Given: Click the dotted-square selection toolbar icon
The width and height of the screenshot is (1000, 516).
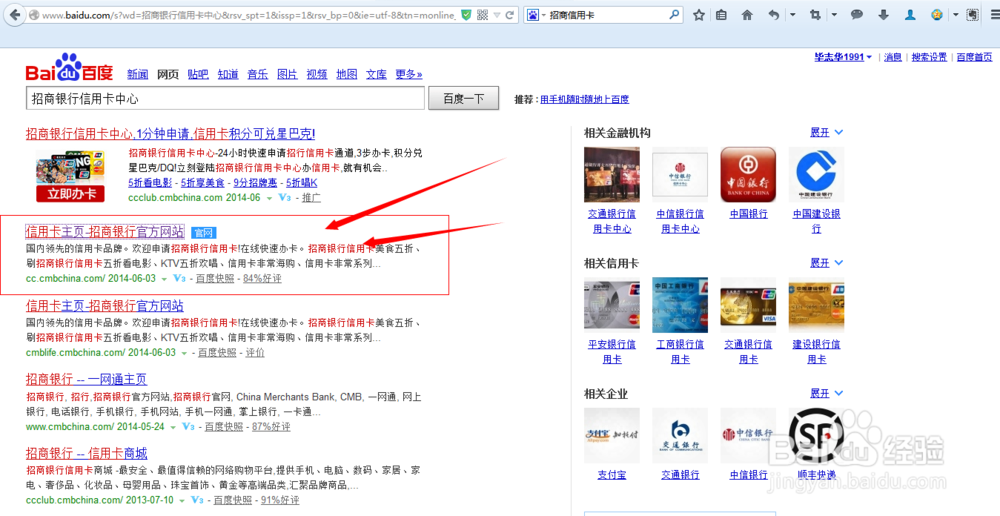Looking at the screenshot, I should point(973,15).
